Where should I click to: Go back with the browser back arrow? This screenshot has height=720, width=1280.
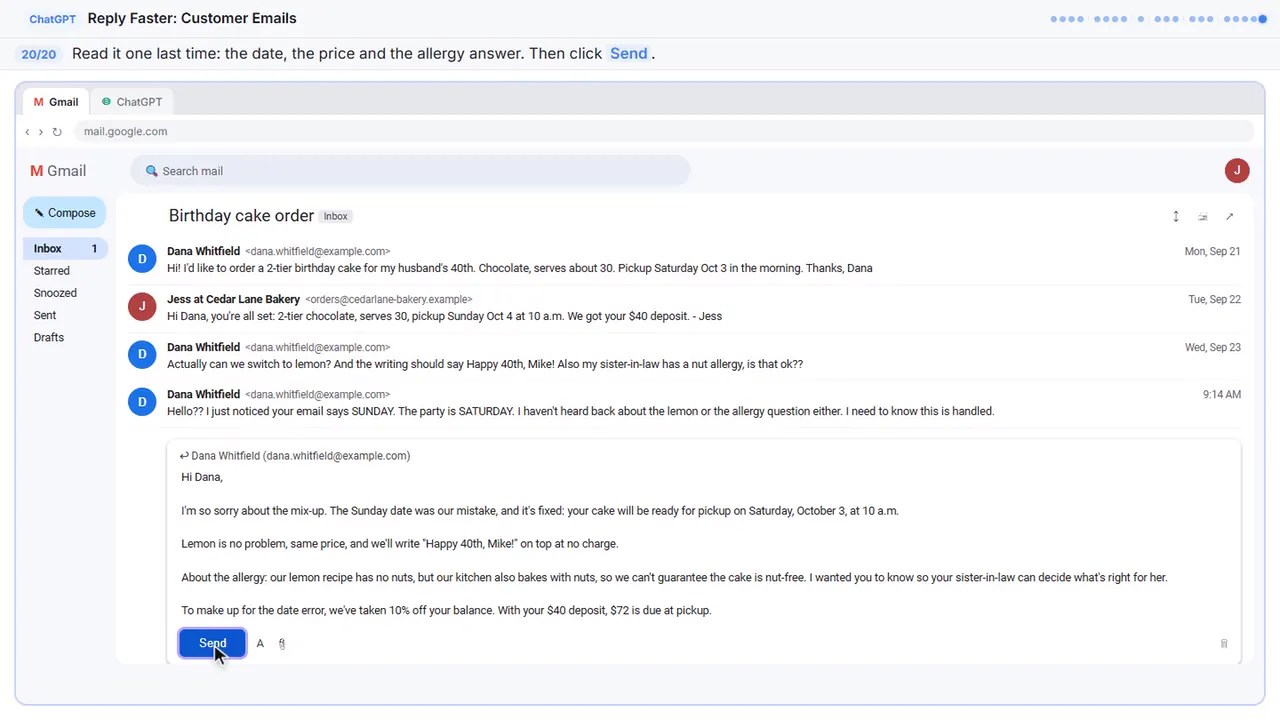(x=27, y=132)
